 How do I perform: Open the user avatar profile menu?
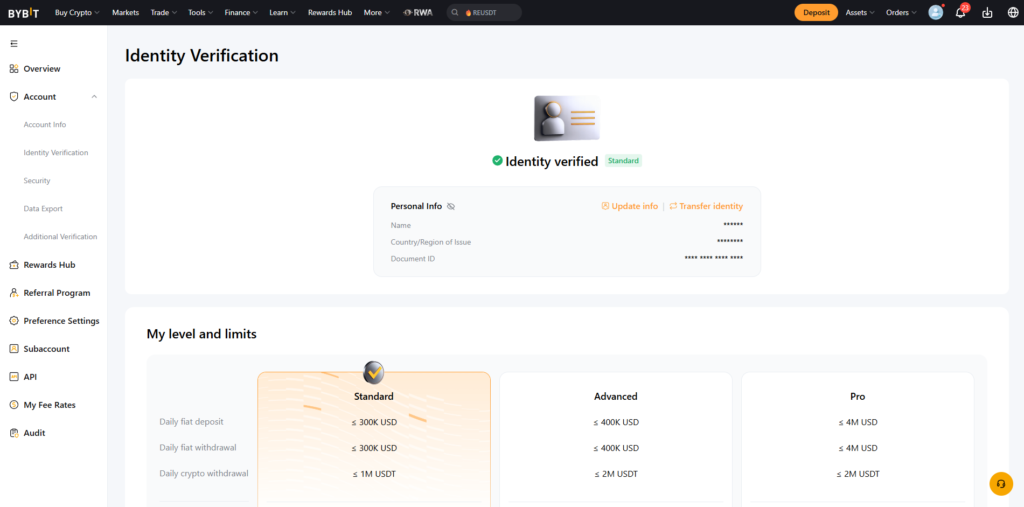coord(936,12)
